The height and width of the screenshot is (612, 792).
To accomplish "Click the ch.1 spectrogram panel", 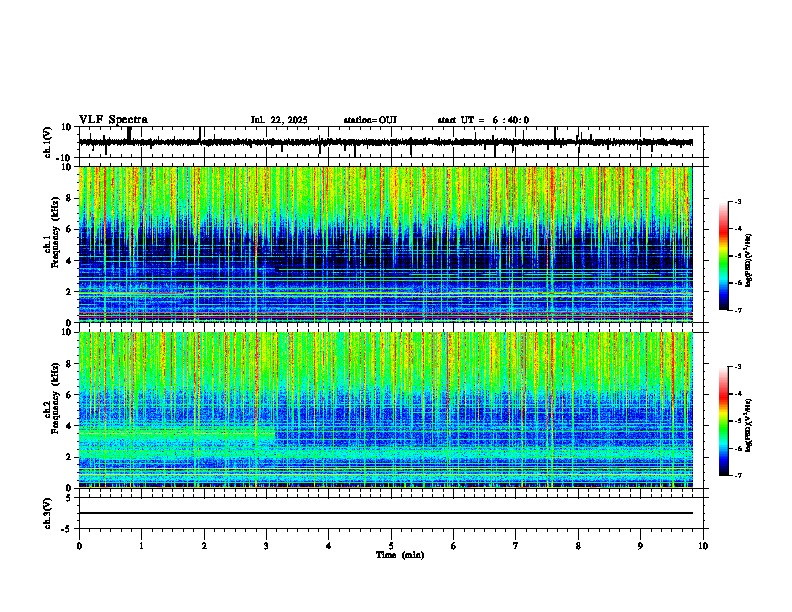I will click(x=386, y=244).
